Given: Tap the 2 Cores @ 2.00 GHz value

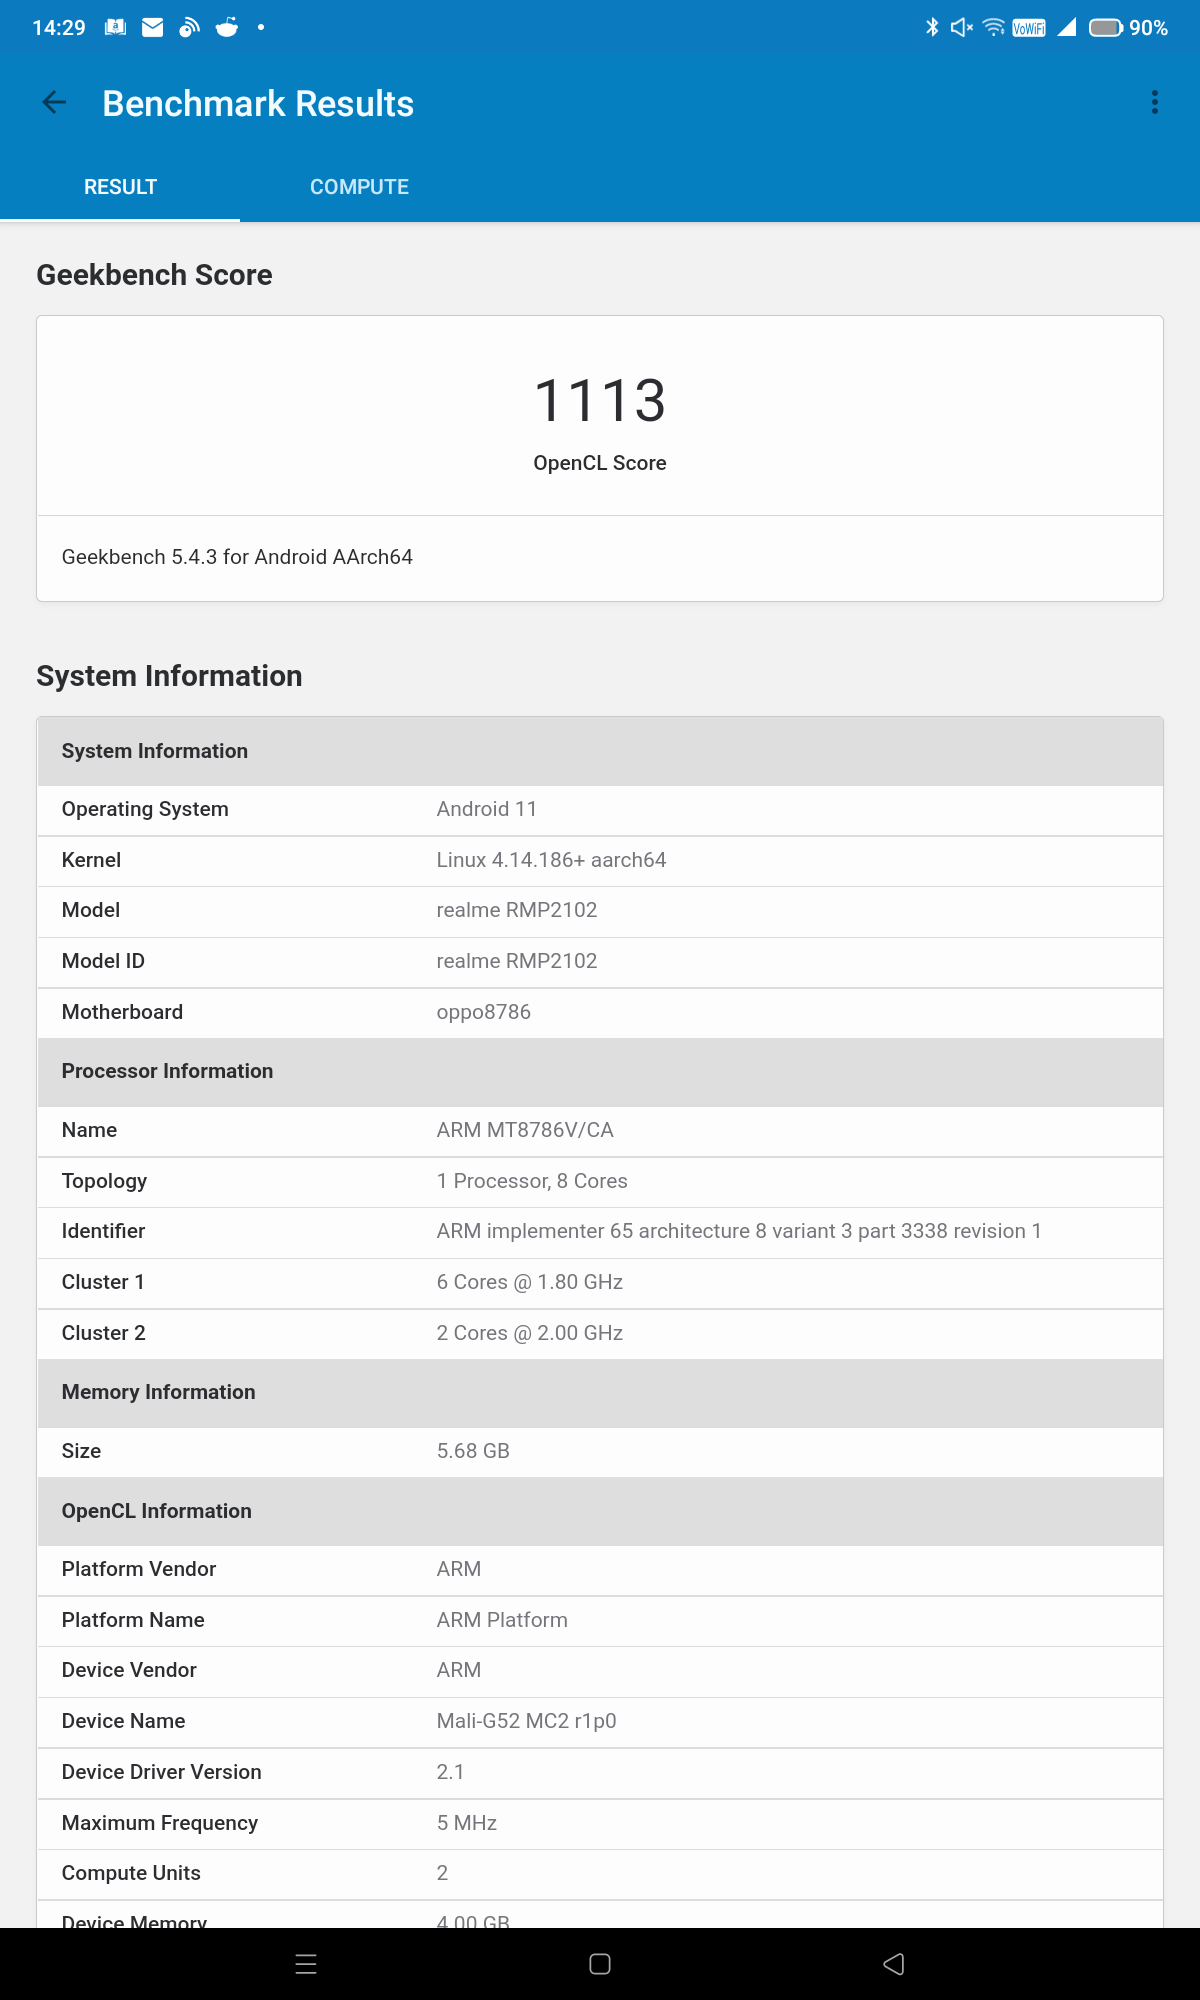Looking at the screenshot, I should click(x=530, y=1333).
